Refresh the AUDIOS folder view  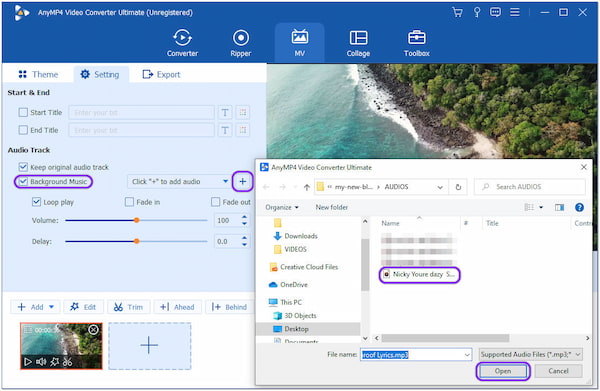[x=458, y=187]
